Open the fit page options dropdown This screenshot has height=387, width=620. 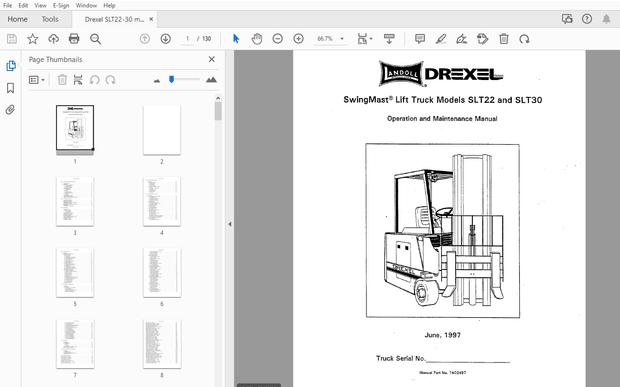click(x=365, y=39)
